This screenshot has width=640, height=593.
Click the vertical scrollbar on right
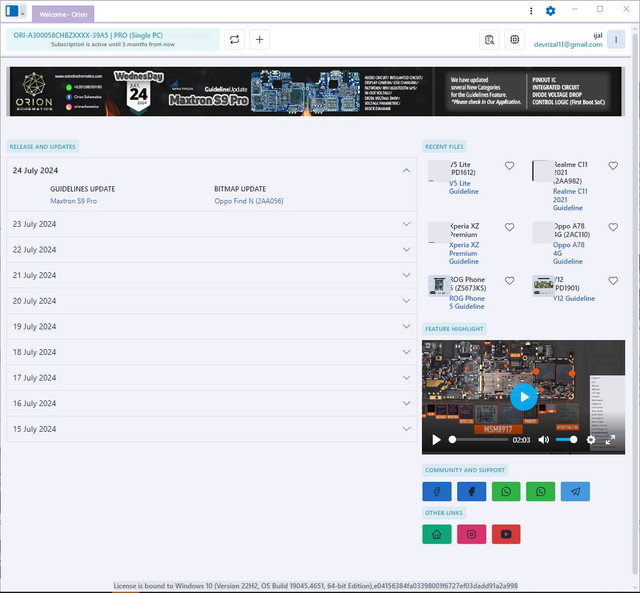[x=636, y=302]
